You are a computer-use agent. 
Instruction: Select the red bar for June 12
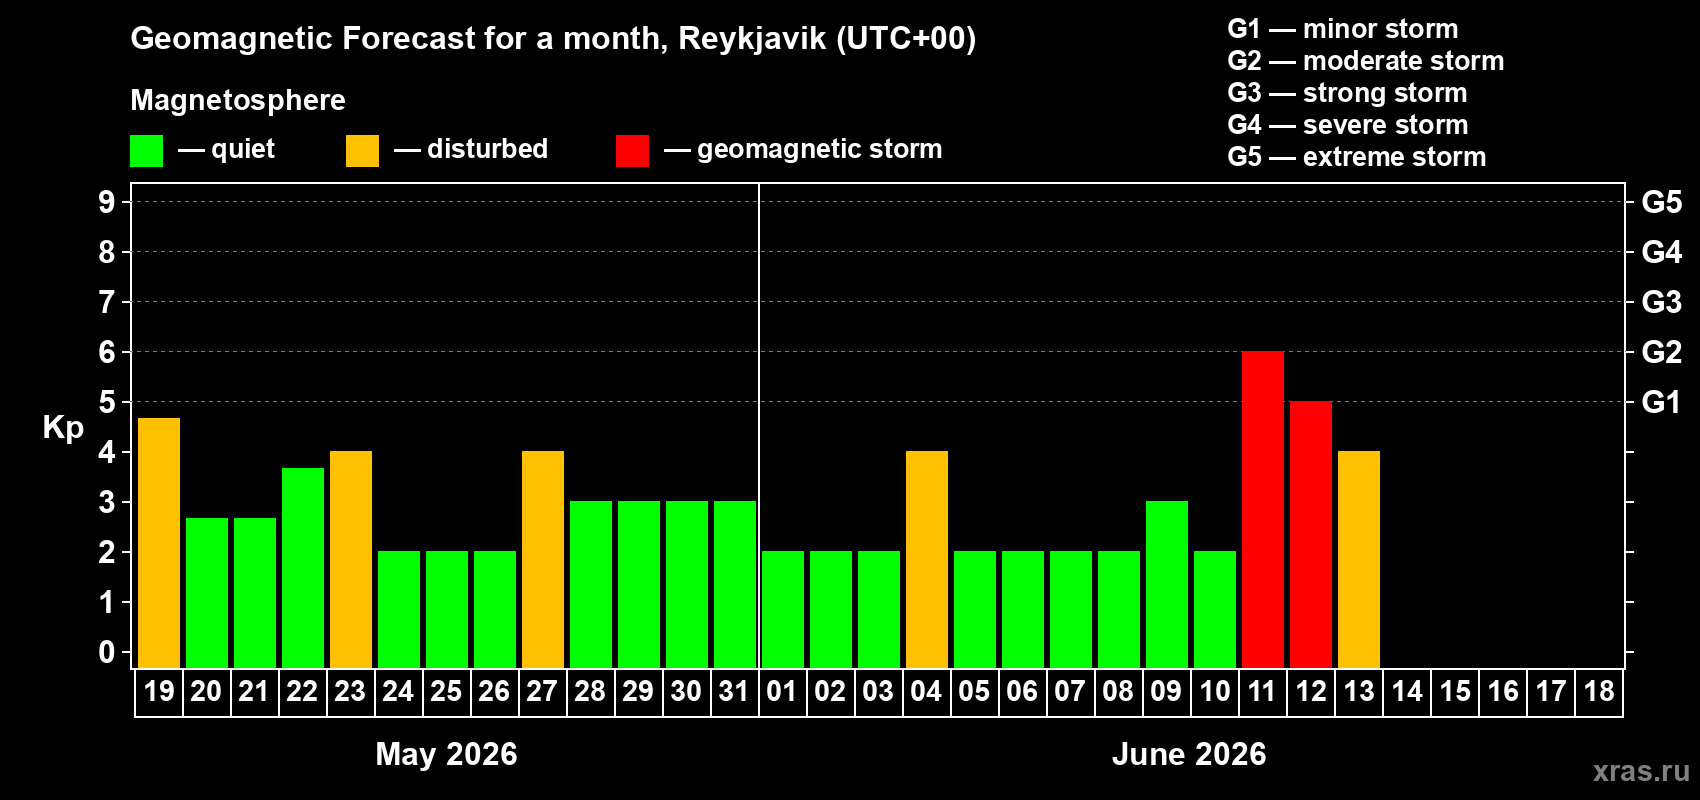point(1311,535)
